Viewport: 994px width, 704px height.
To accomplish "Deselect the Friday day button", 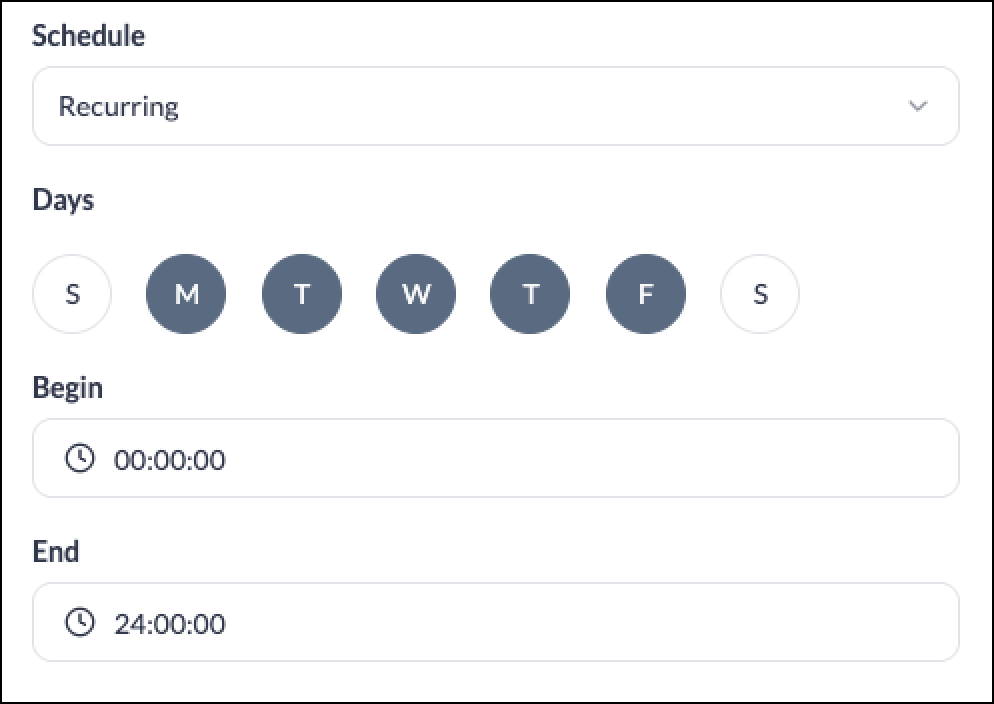I will [x=645, y=294].
